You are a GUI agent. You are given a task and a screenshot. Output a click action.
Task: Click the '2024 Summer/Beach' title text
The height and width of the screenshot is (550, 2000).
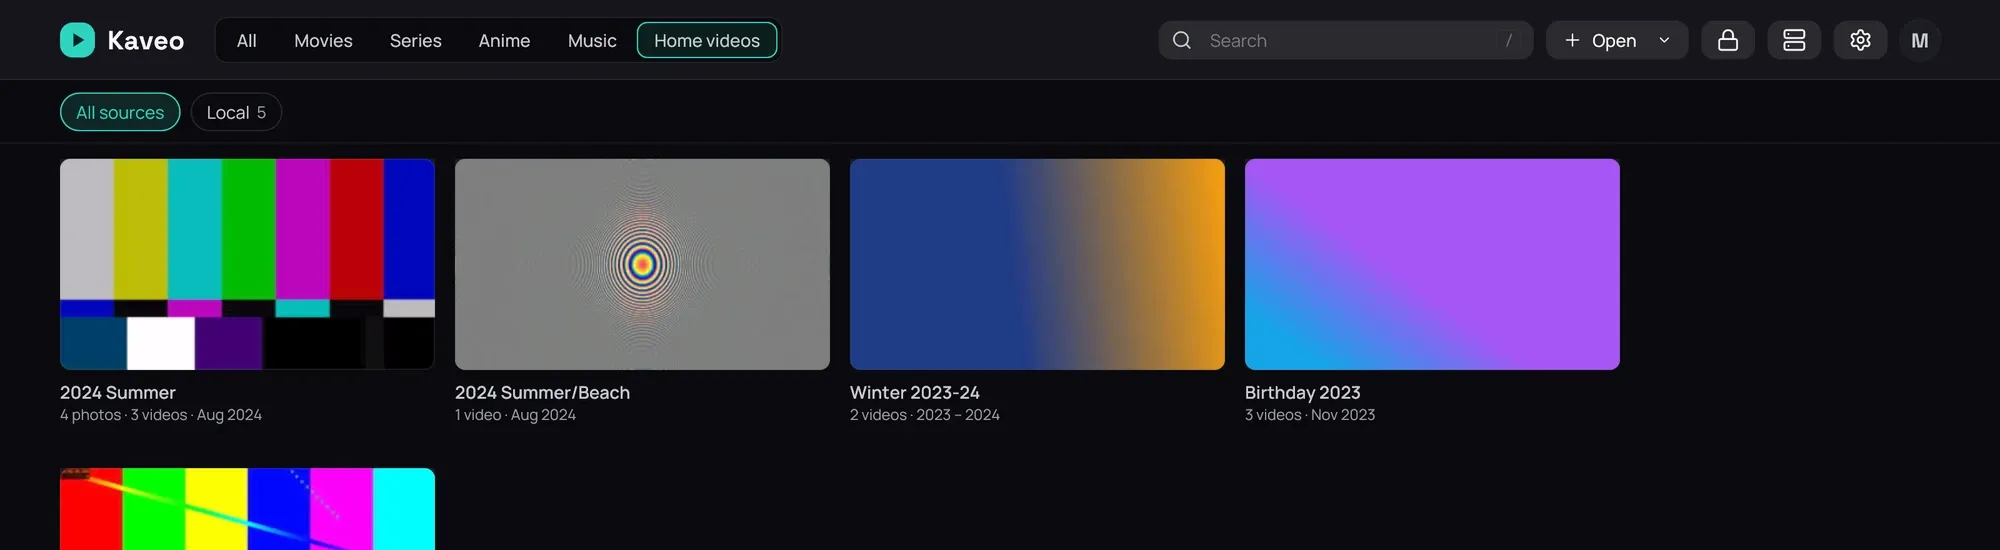coord(542,392)
